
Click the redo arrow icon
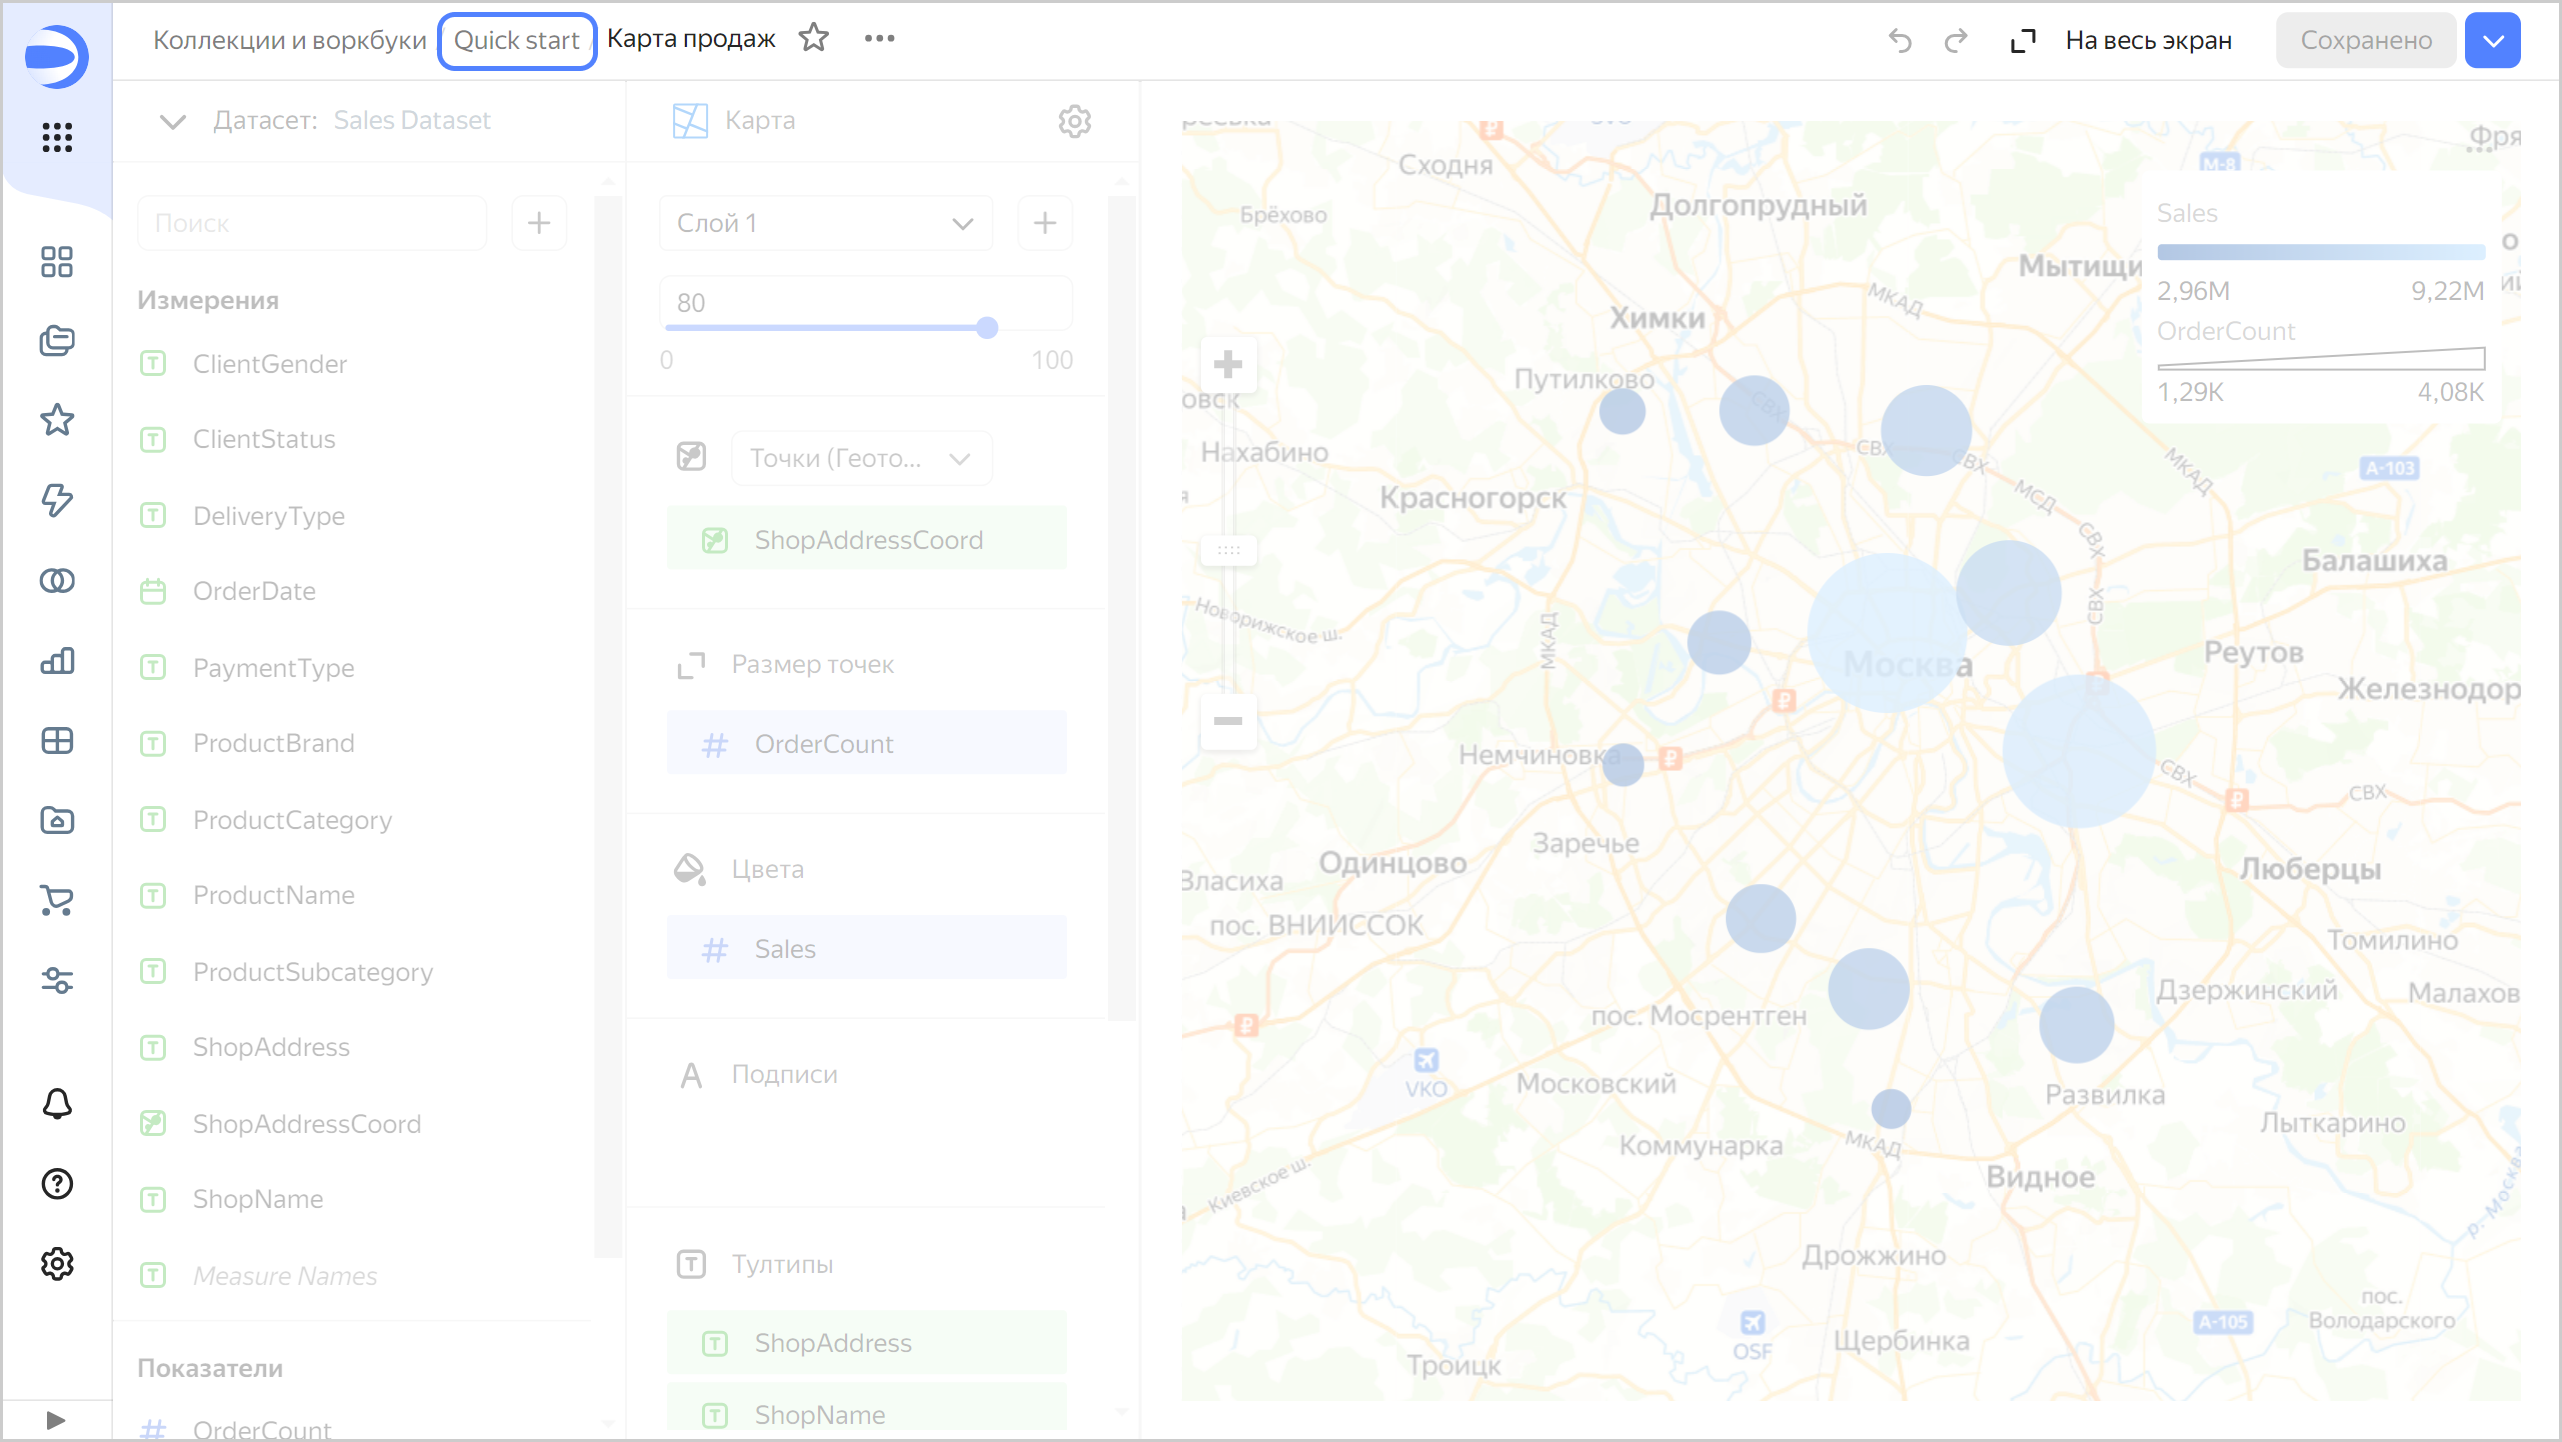(1956, 40)
